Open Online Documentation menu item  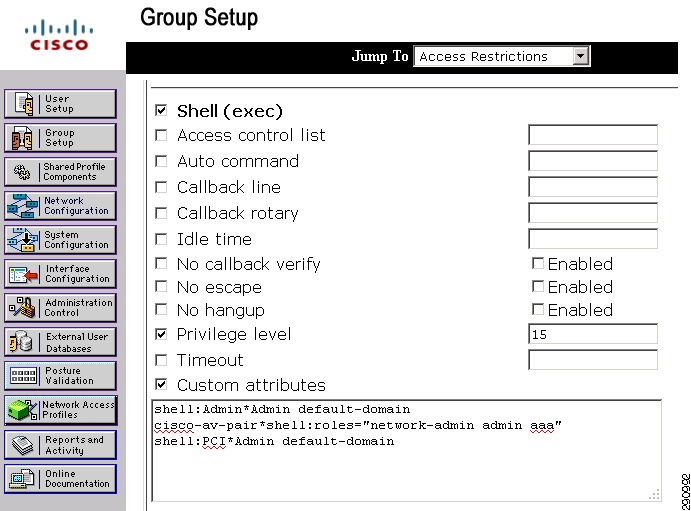point(60,479)
